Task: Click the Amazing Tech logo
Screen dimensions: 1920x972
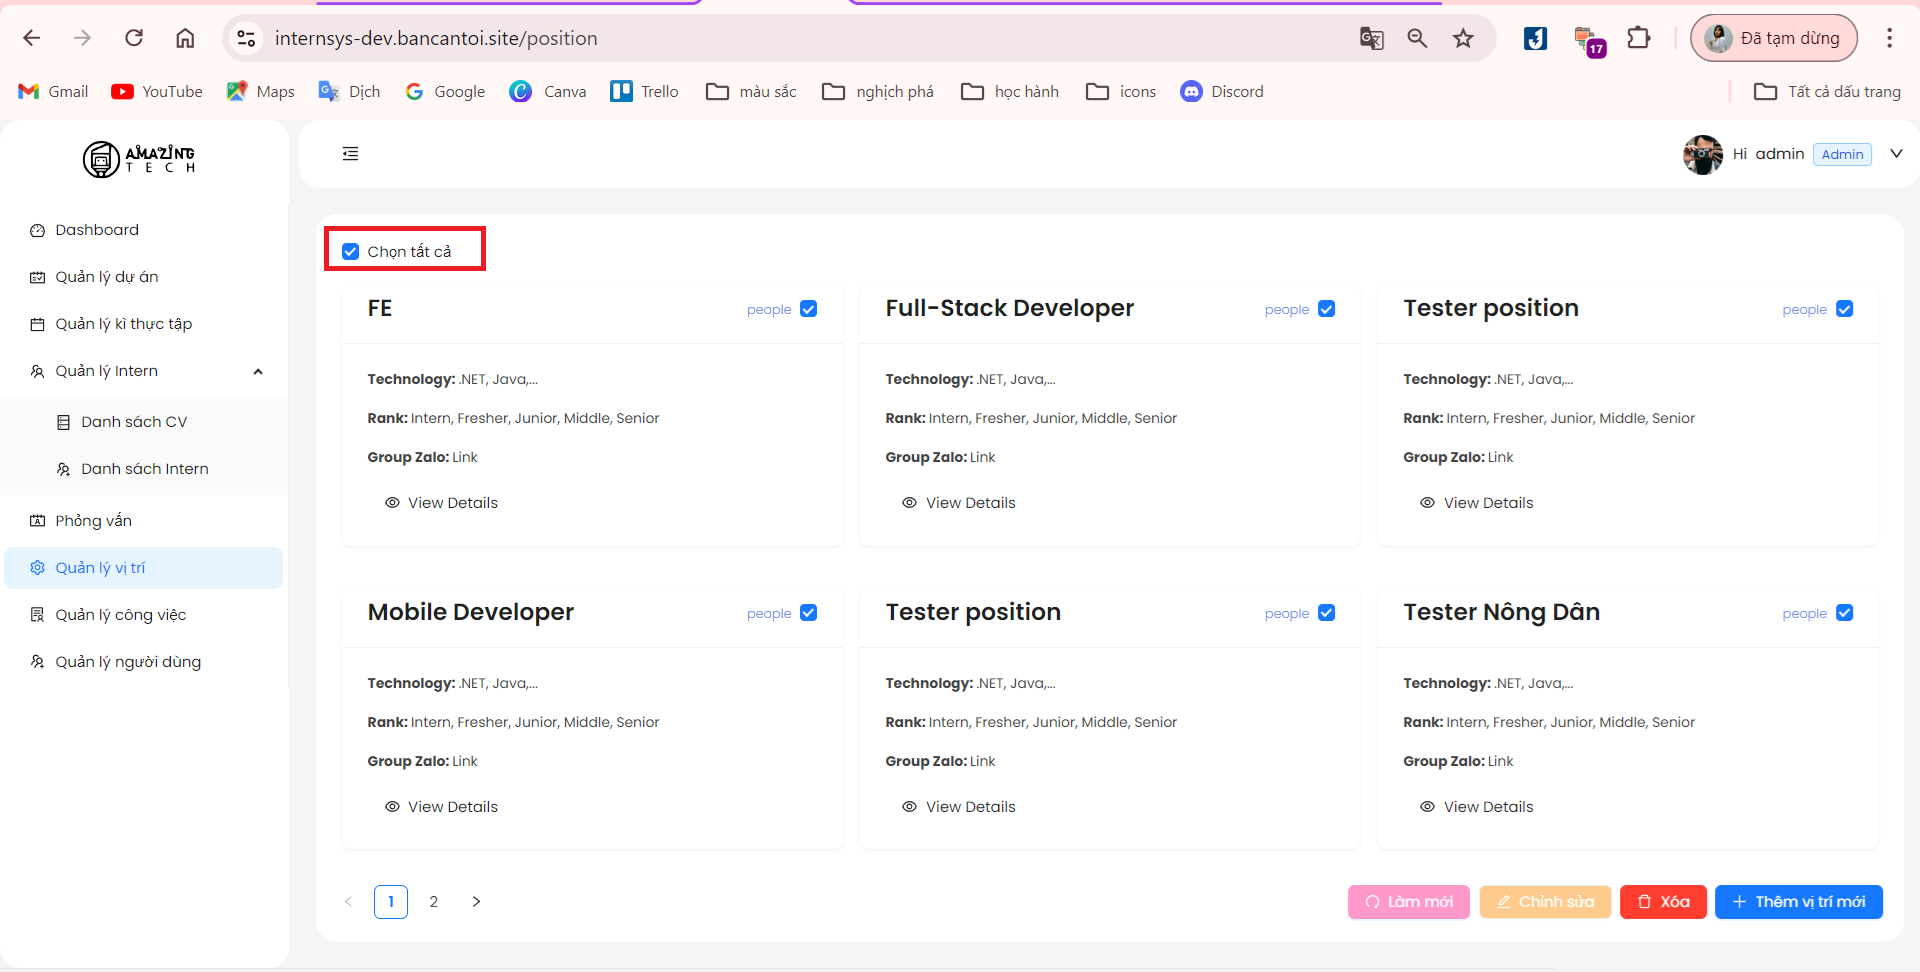Action: [139, 159]
